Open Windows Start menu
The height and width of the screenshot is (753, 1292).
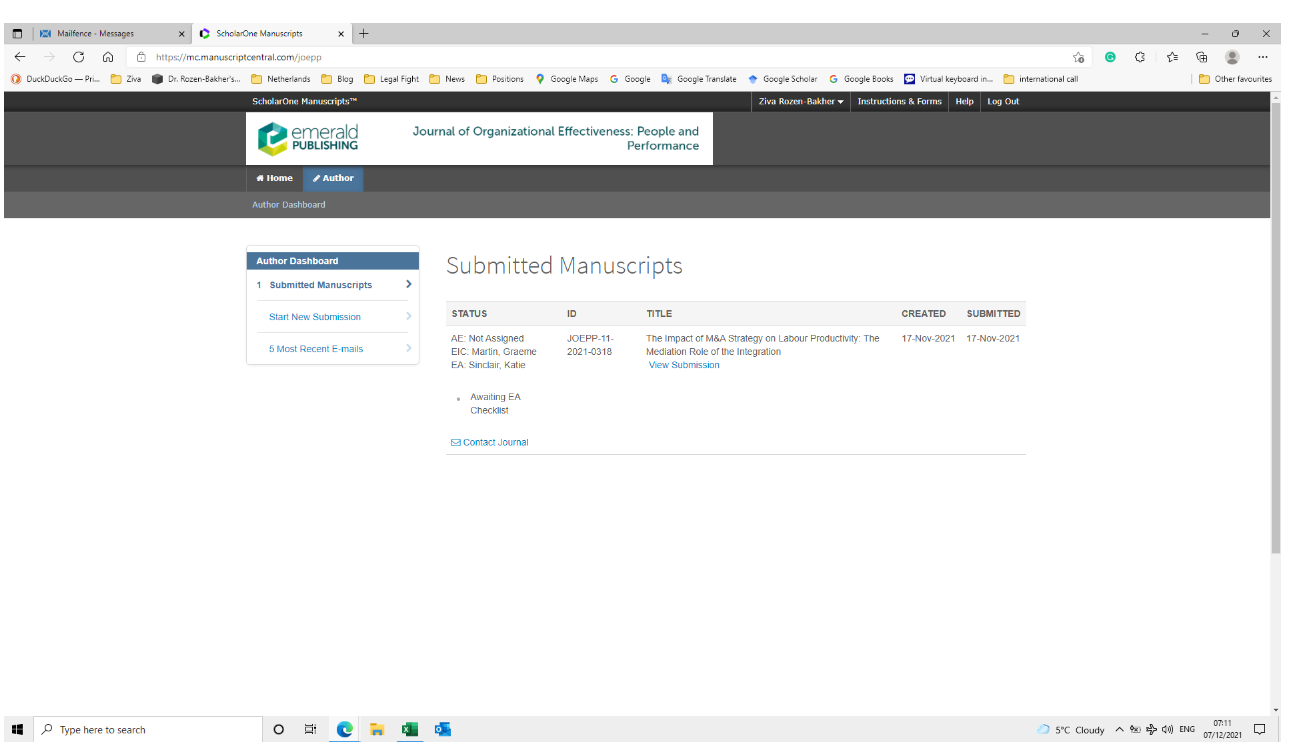[x=17, y=729]
